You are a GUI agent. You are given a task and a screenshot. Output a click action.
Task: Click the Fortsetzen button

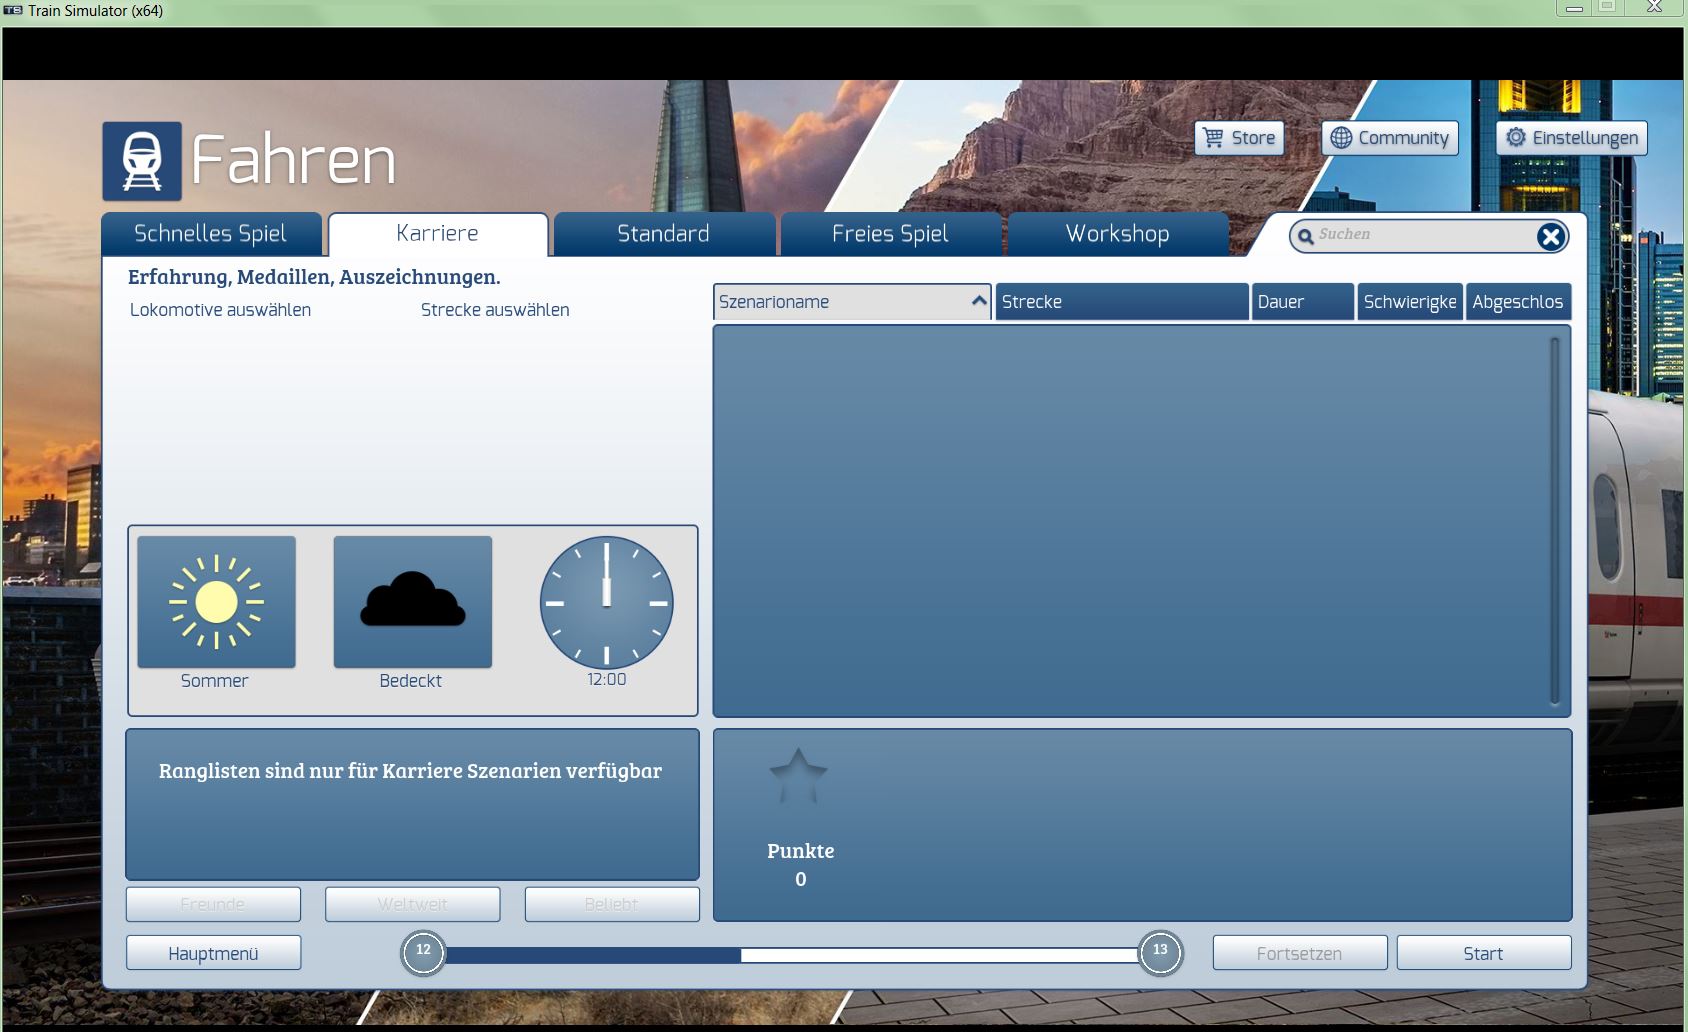1300,953
